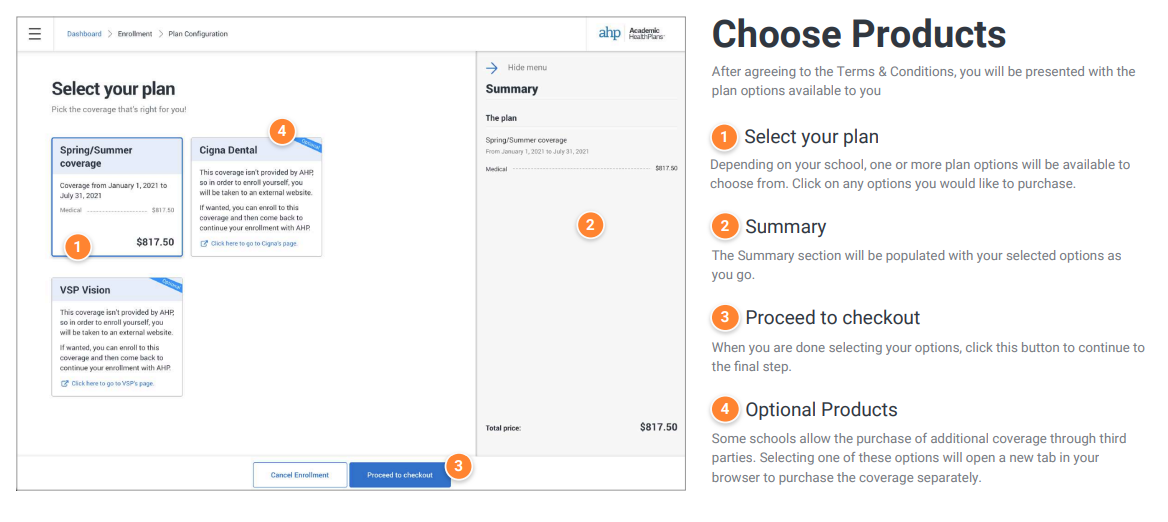Image resolution: width=1168 pixels, height=522 pixels.
Task: Click orange marker 4 on Cigna Dental card
Action: [280, 132]
